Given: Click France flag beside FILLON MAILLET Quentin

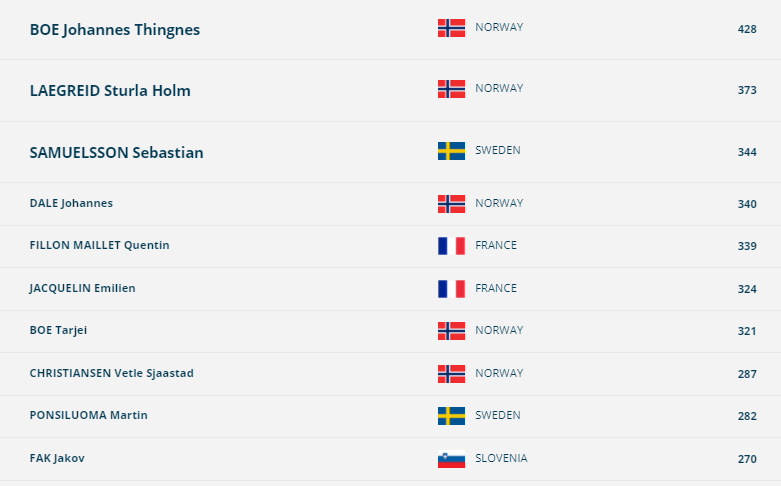Looking at the screenshot, I should pyautogui.click(x=451, y=246).
